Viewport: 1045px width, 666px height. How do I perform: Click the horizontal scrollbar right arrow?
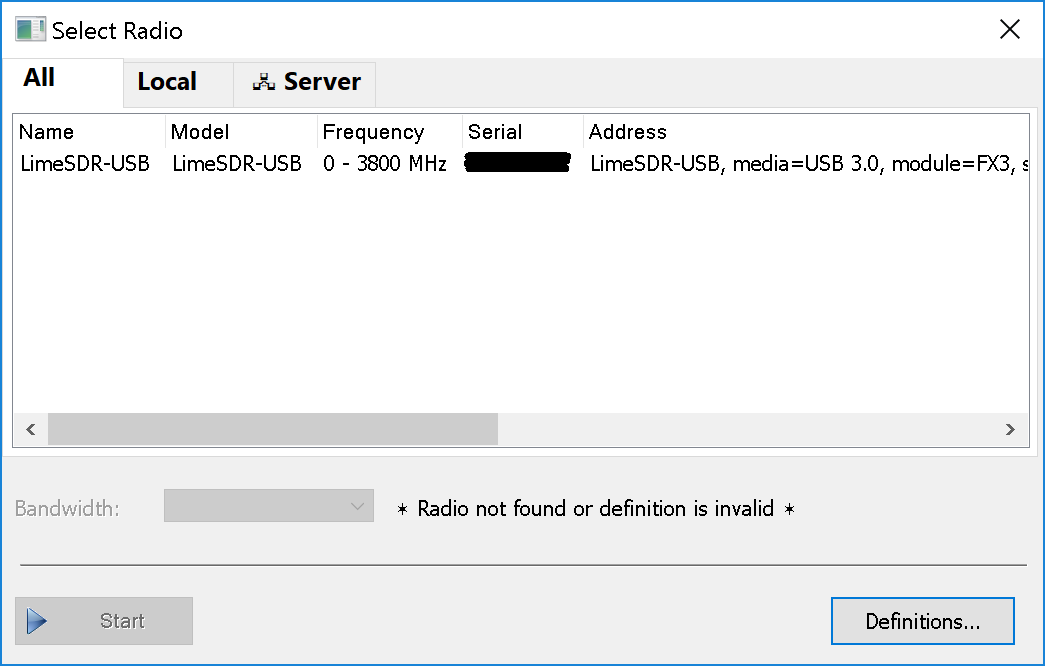1010,429
